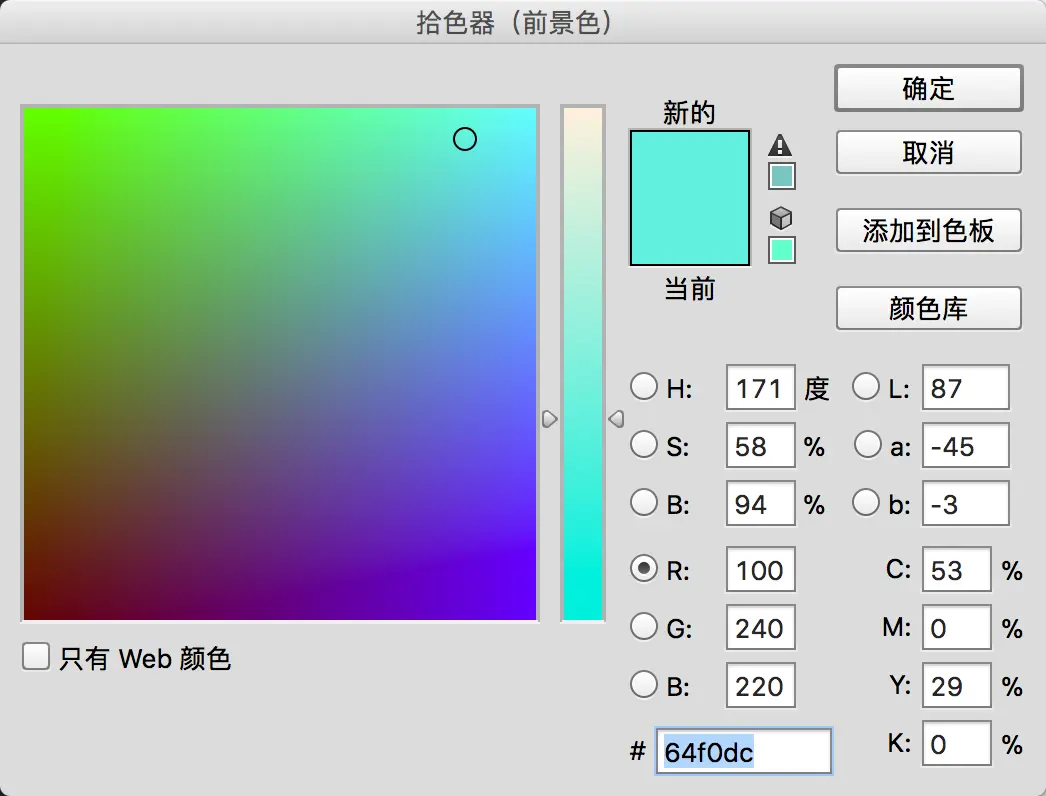Click the 取消 cancel button
Viewport: 1046px width, 796px height.
(x=929, y=152)
